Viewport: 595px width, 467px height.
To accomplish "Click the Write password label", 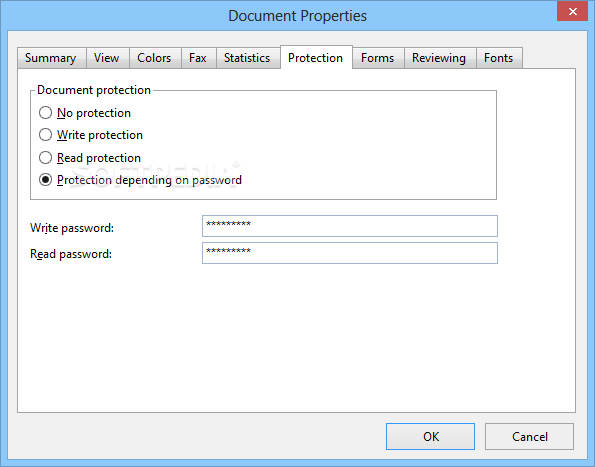I will pos(72,228).
